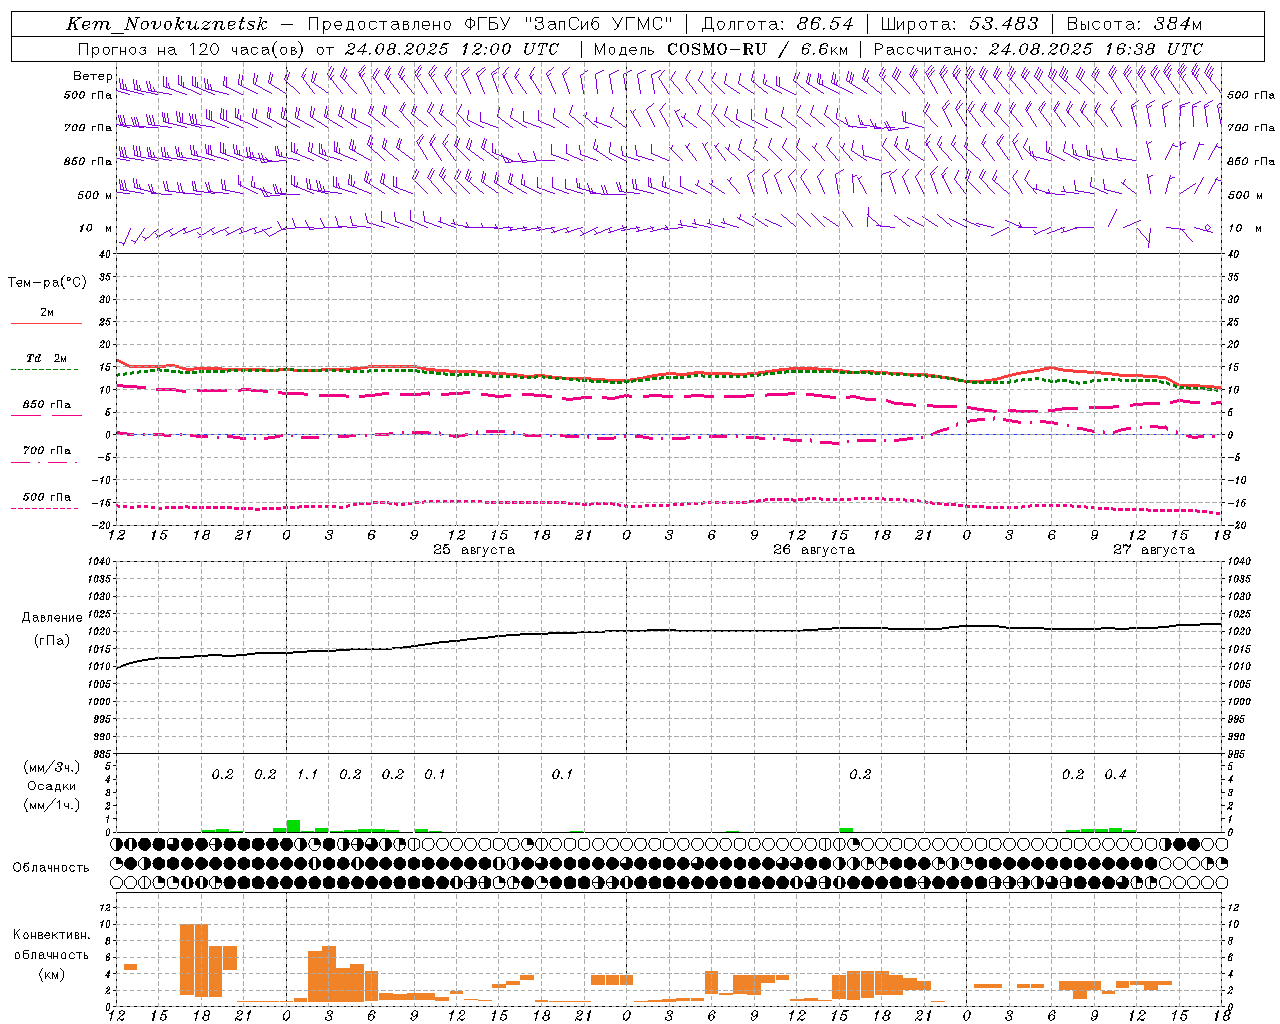Click the black pressure curve
Screen dimensions: 1280x1024
(669, 631)
